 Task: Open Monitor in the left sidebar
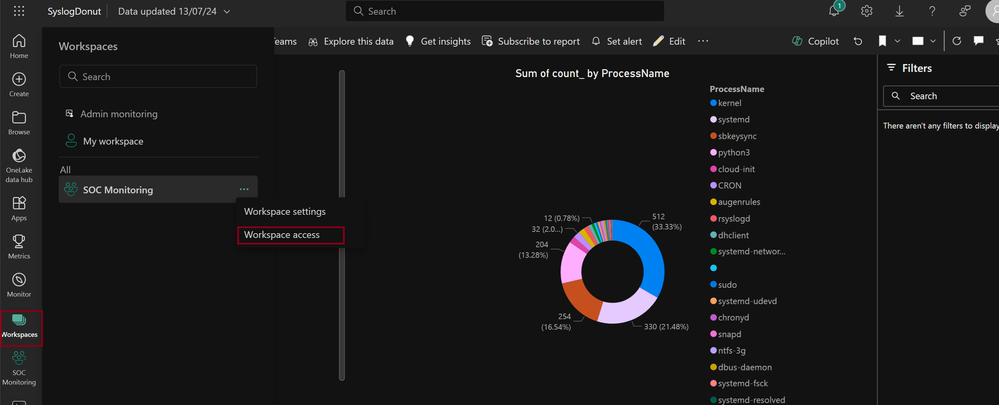pos(19,285)
